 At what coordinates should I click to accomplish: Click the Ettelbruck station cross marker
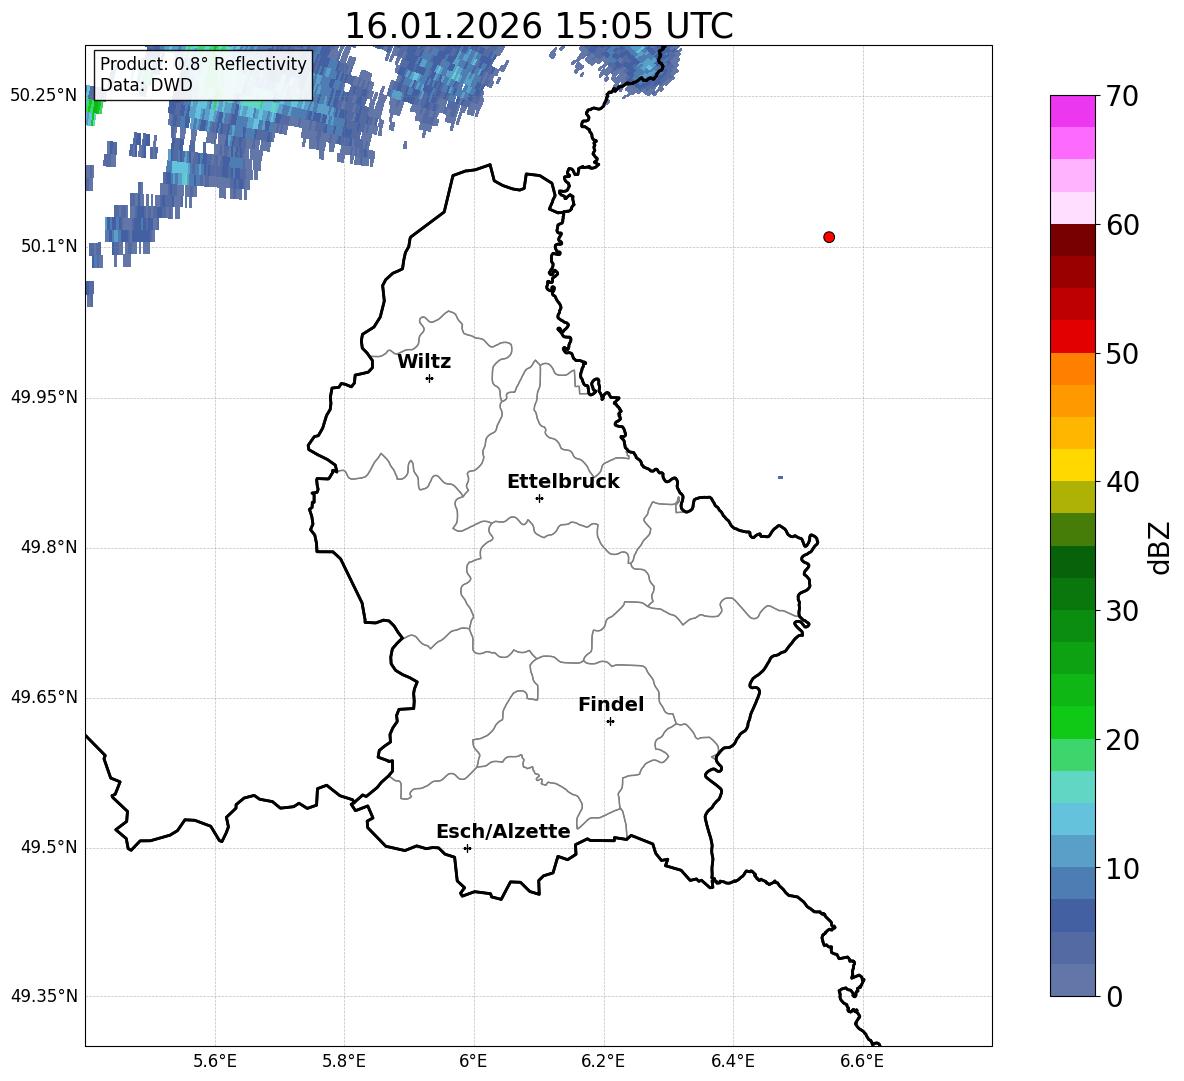[x=539, y=498]
